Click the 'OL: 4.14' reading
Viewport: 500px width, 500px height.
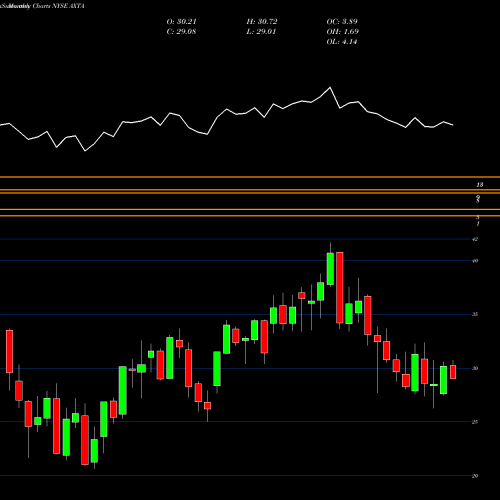point(342,42)
